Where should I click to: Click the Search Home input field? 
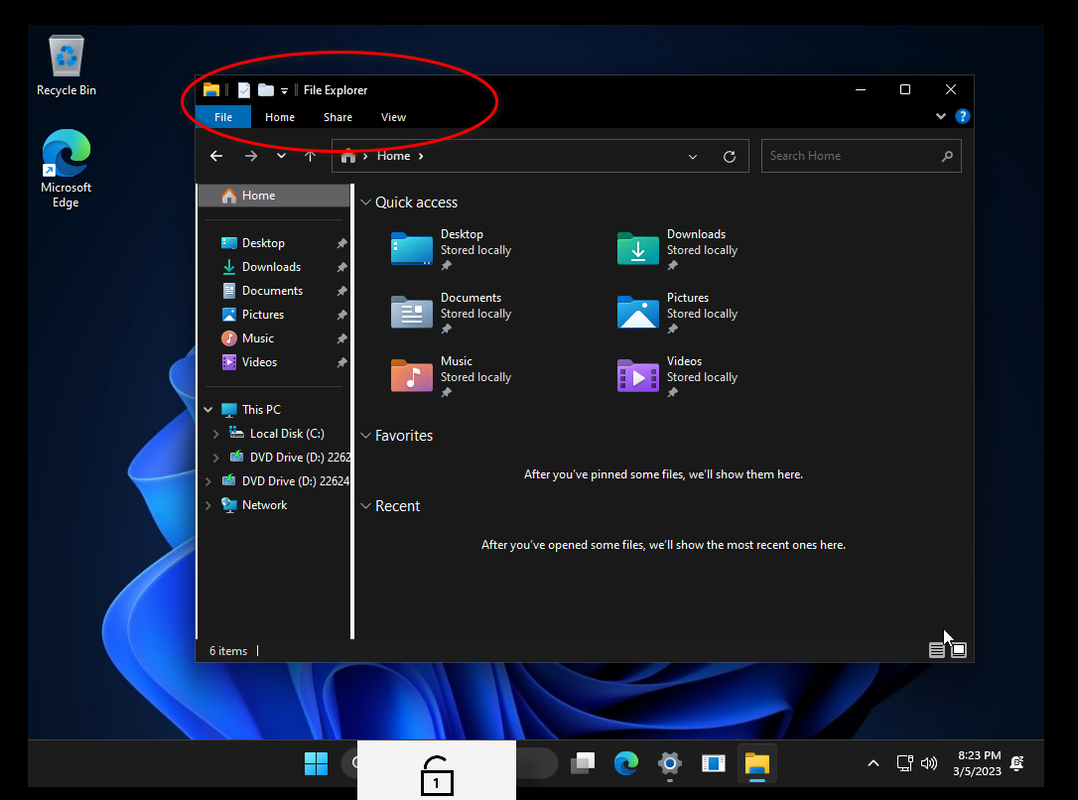click(861, 156)
